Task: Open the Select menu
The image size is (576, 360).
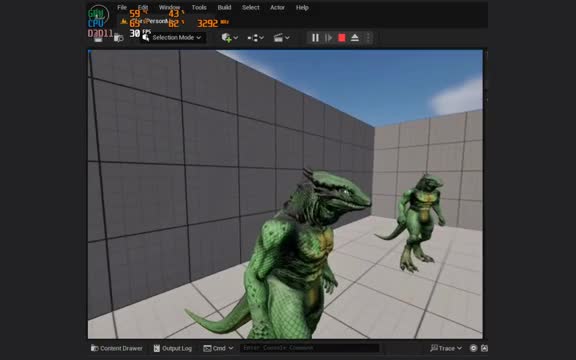Action: click(x=251, y=7)
